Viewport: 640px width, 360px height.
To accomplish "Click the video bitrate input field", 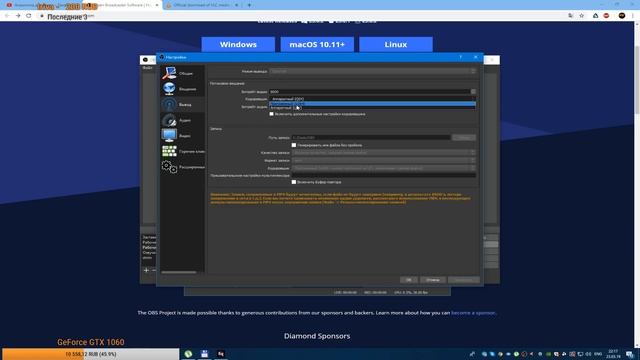I will 370,91.
